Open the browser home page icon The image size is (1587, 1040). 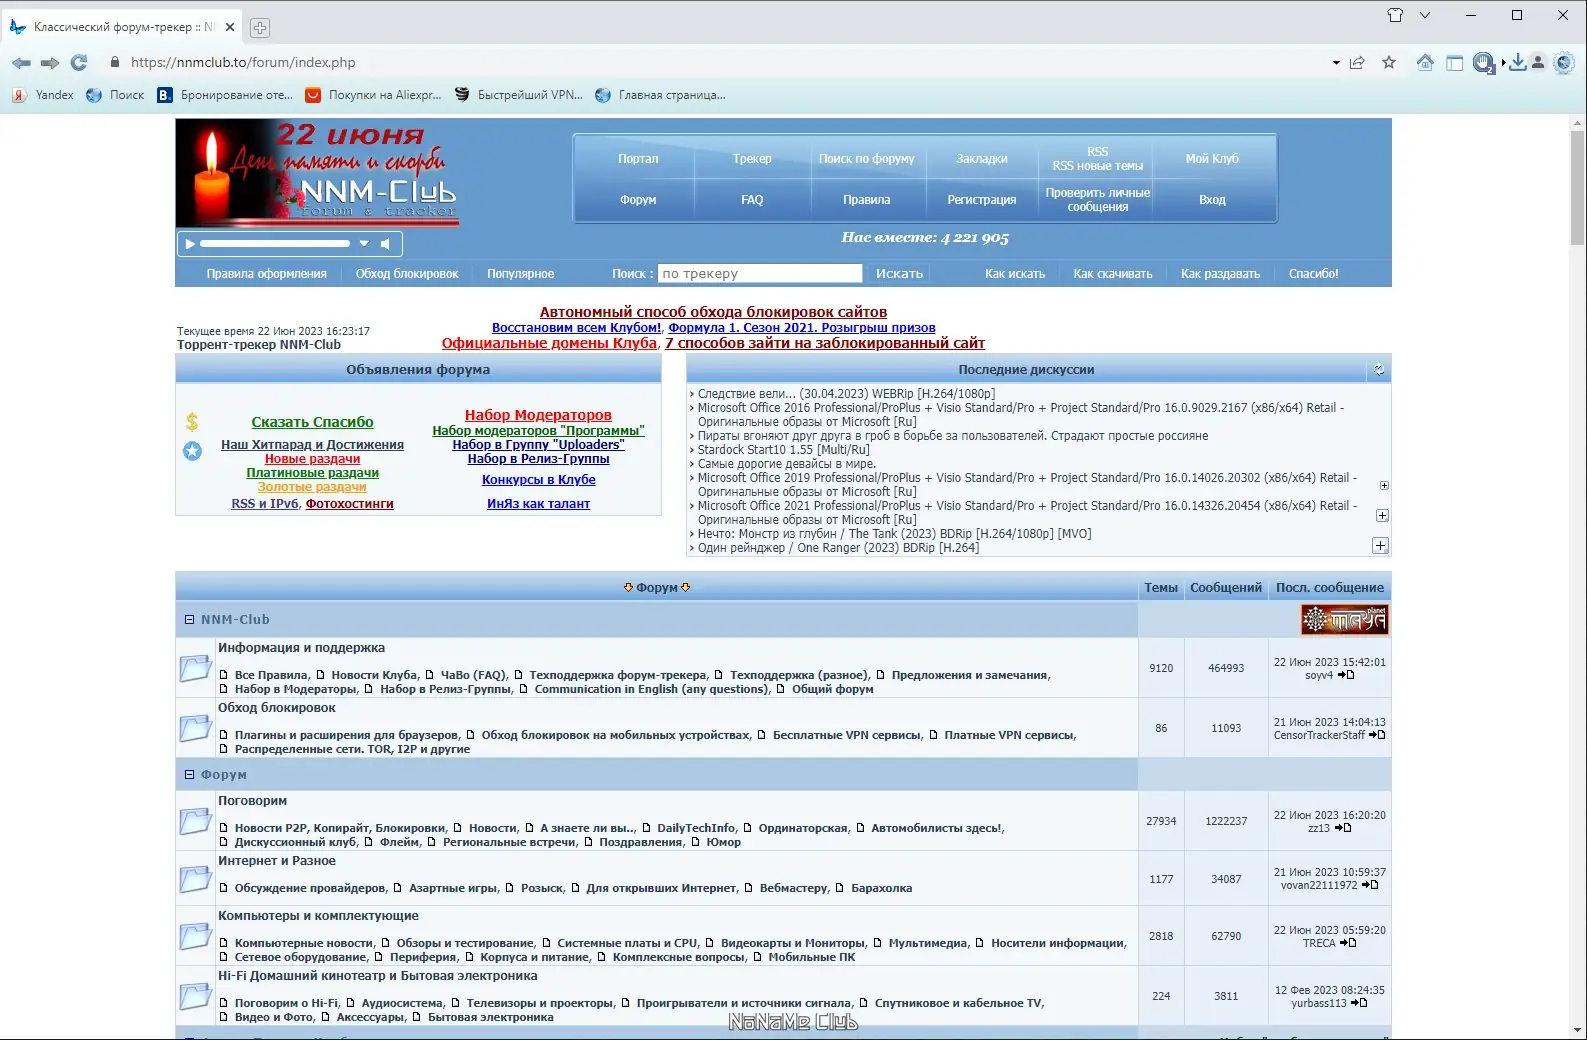point(1425,62)
